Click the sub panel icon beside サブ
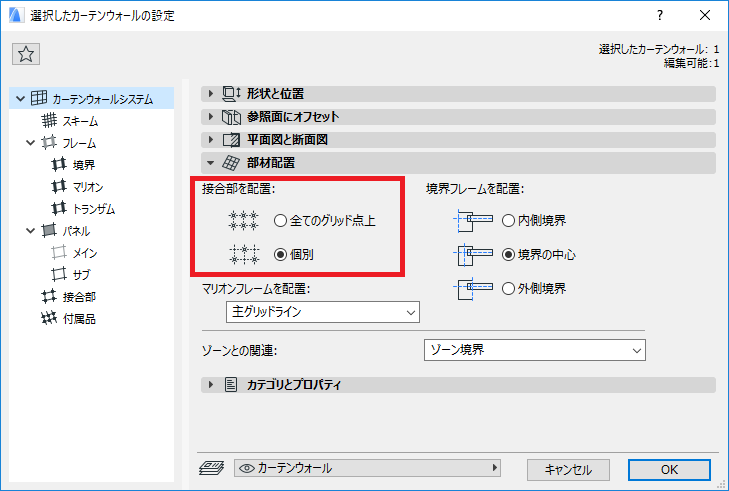 pyautogui.click(x=59, y=274)
